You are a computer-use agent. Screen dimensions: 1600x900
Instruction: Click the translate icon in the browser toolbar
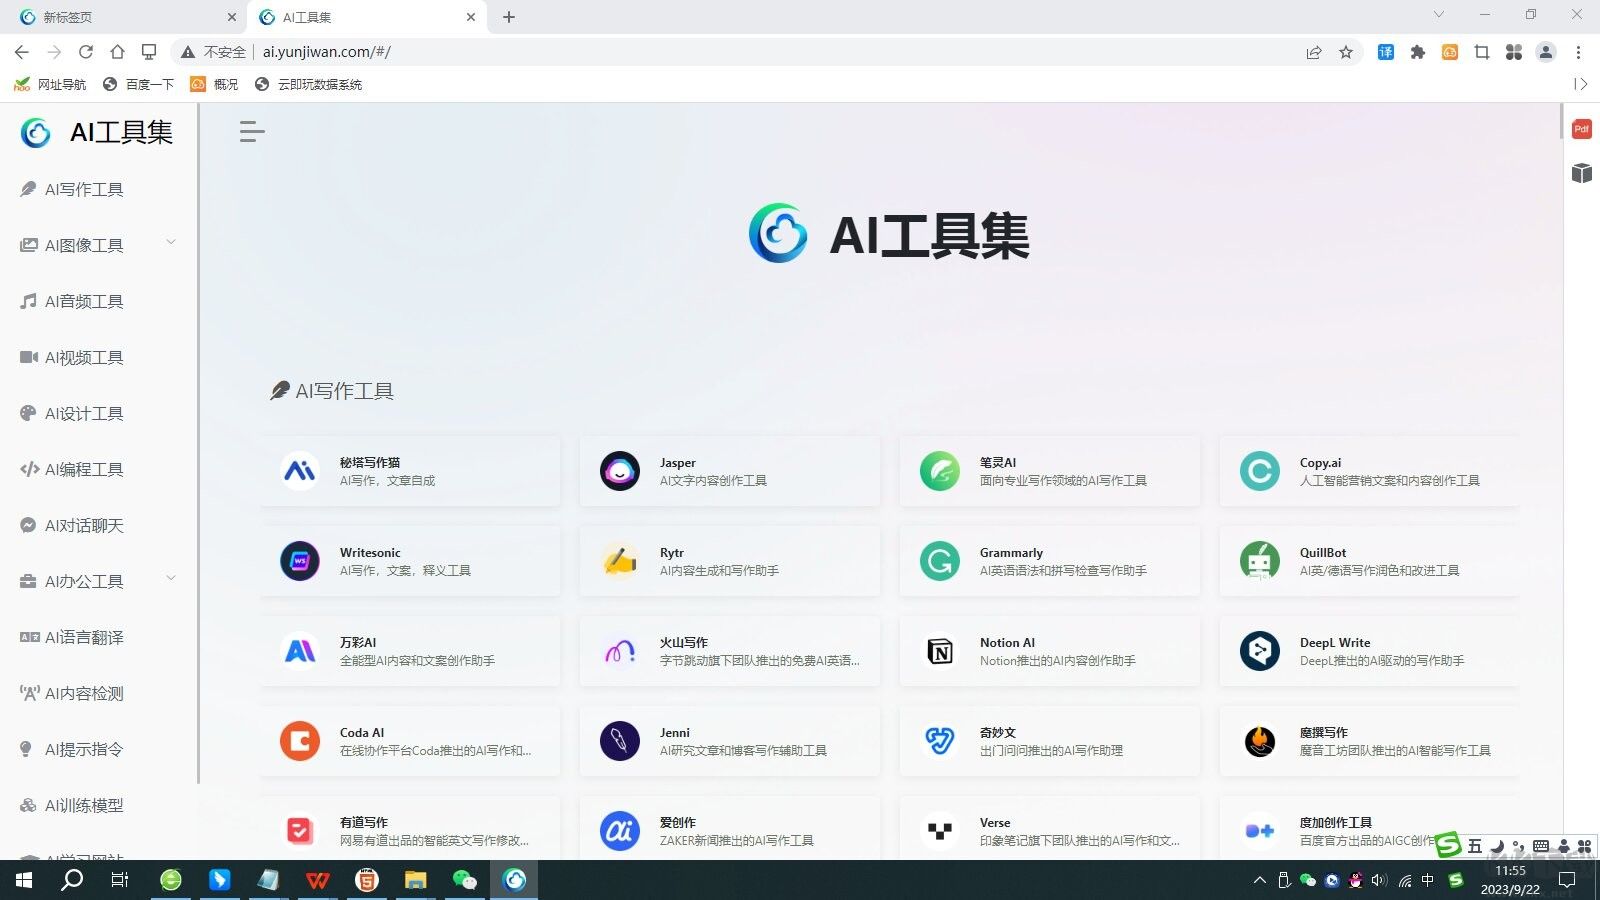(x=1385, y=52)
